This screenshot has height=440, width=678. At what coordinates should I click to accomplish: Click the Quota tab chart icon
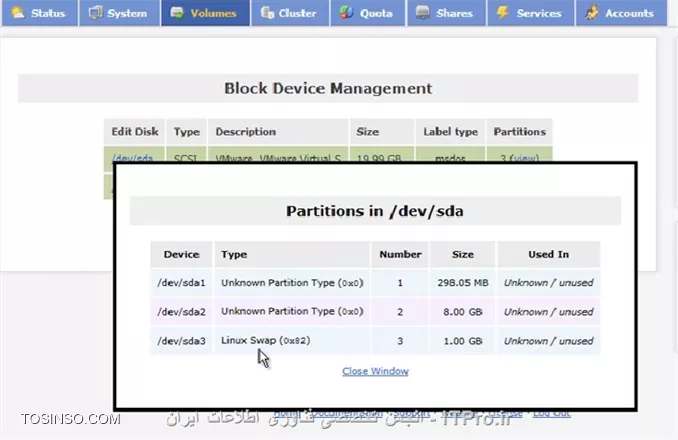(346, 13)
